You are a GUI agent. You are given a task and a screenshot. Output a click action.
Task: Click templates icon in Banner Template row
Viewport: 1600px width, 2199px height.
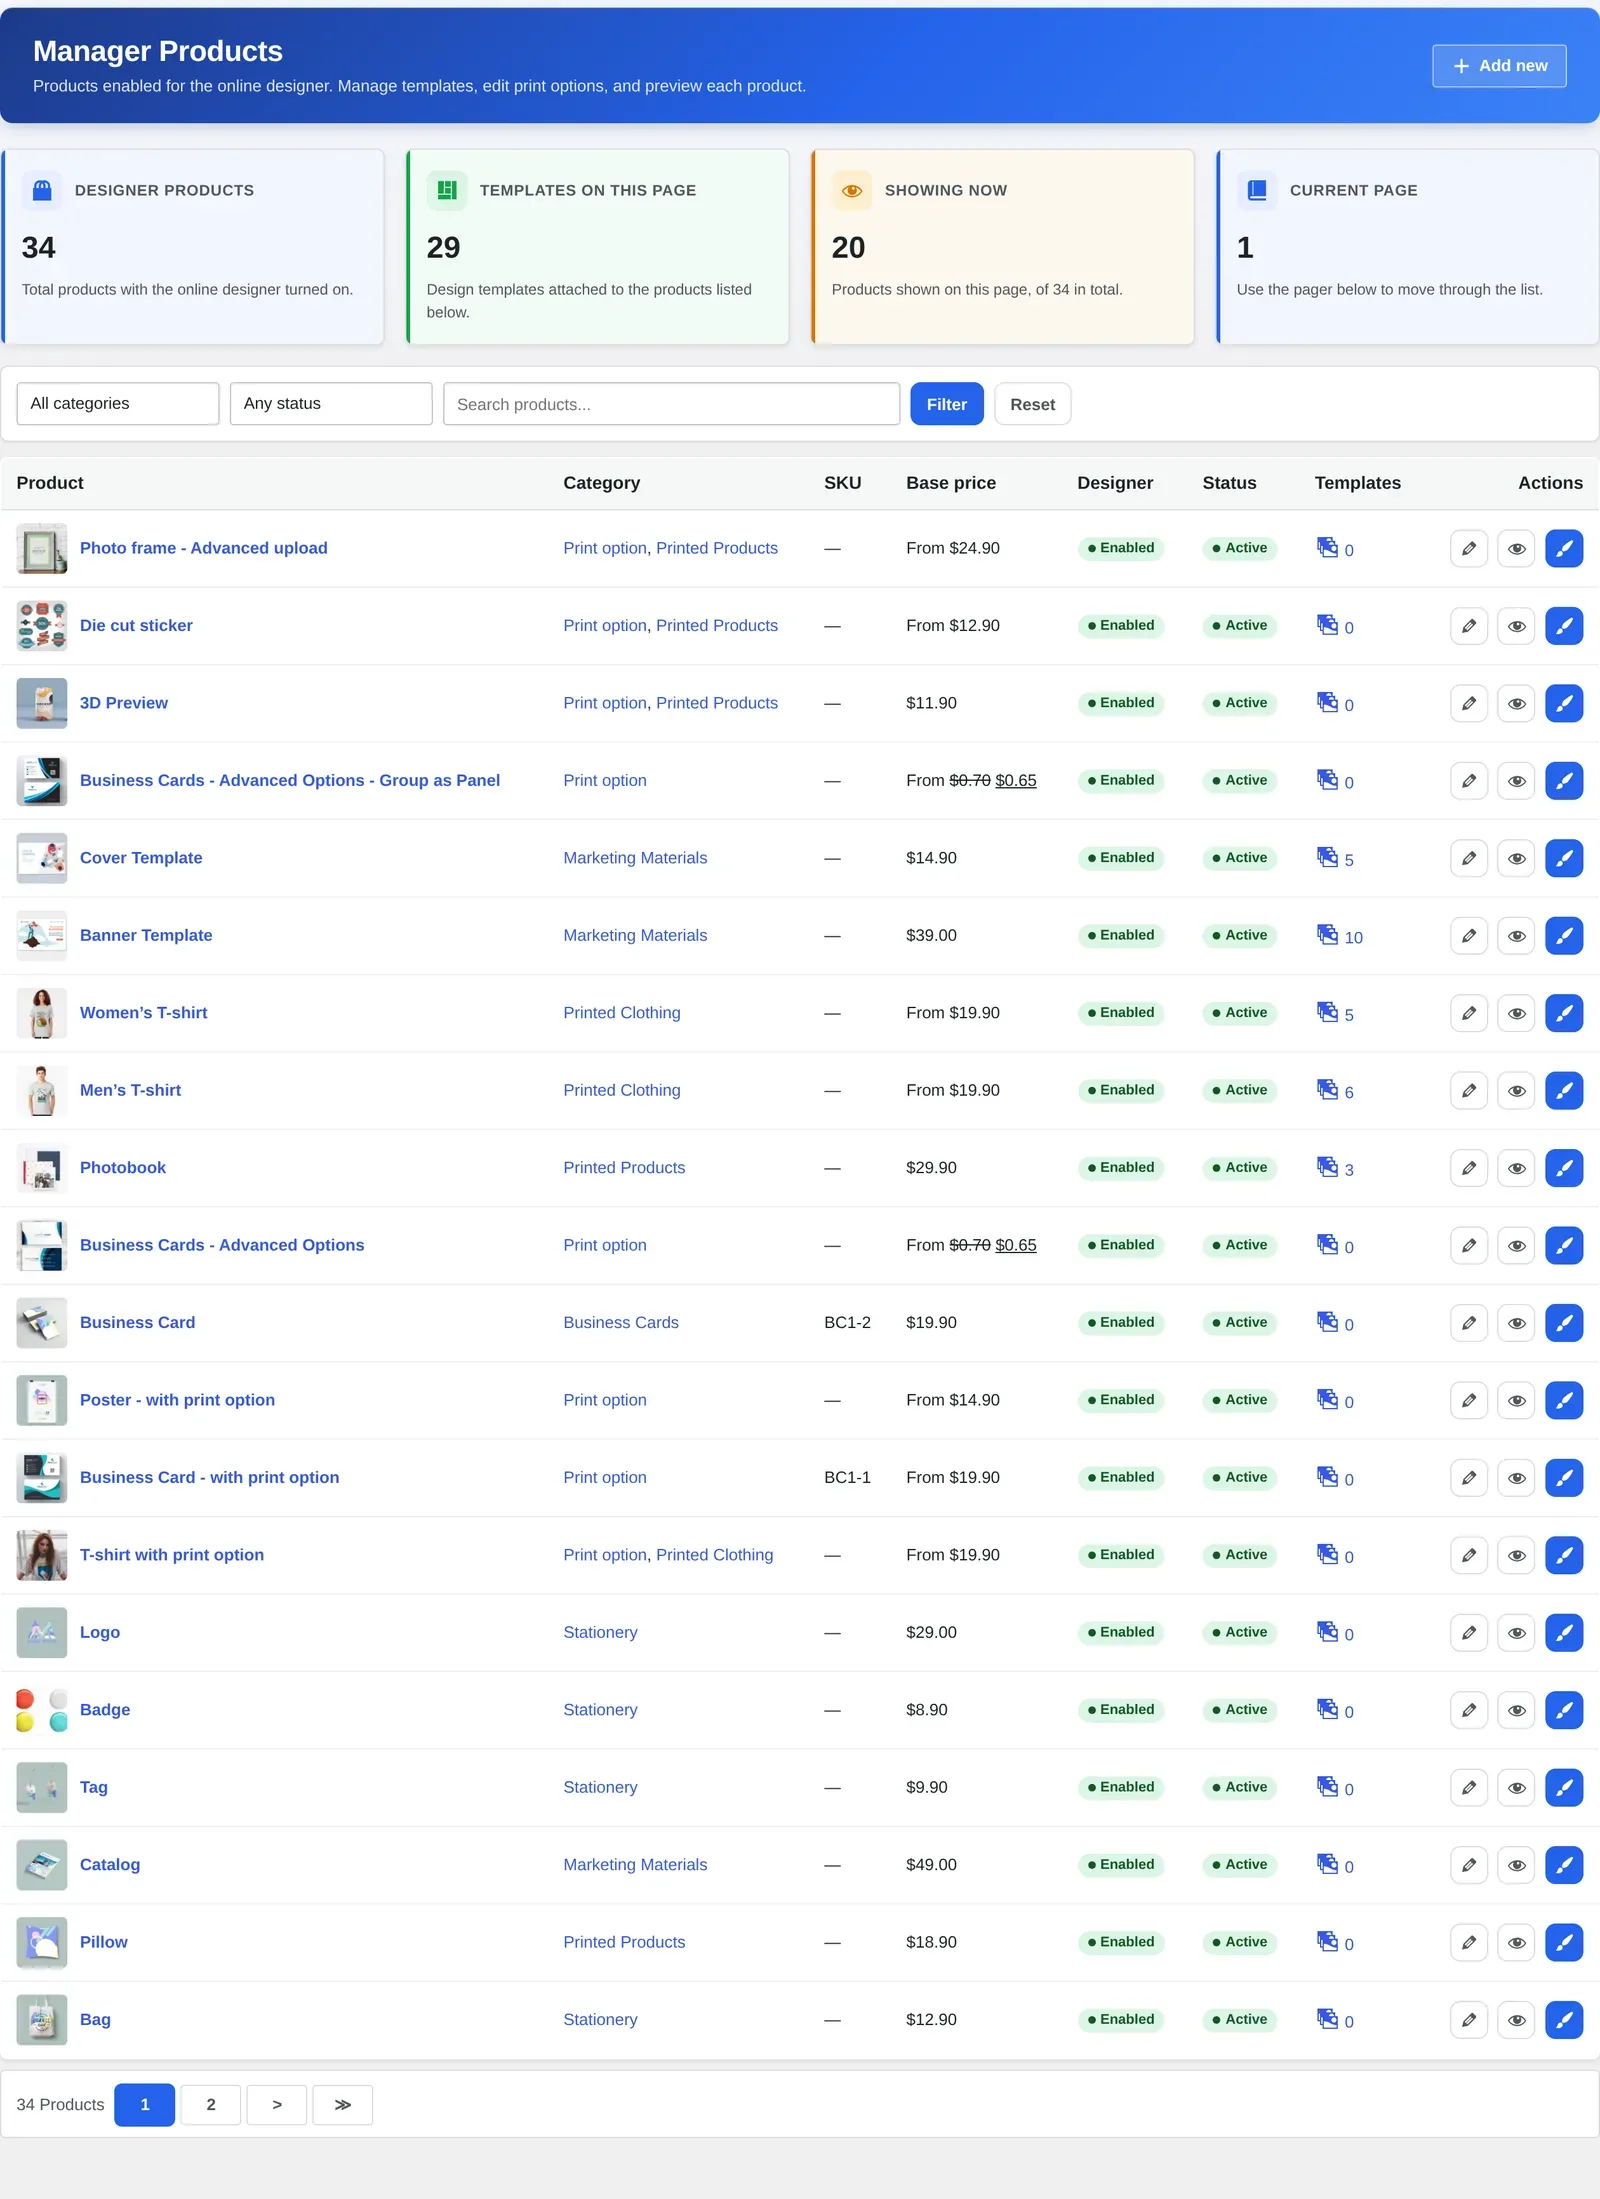[x=1327, y=935]
